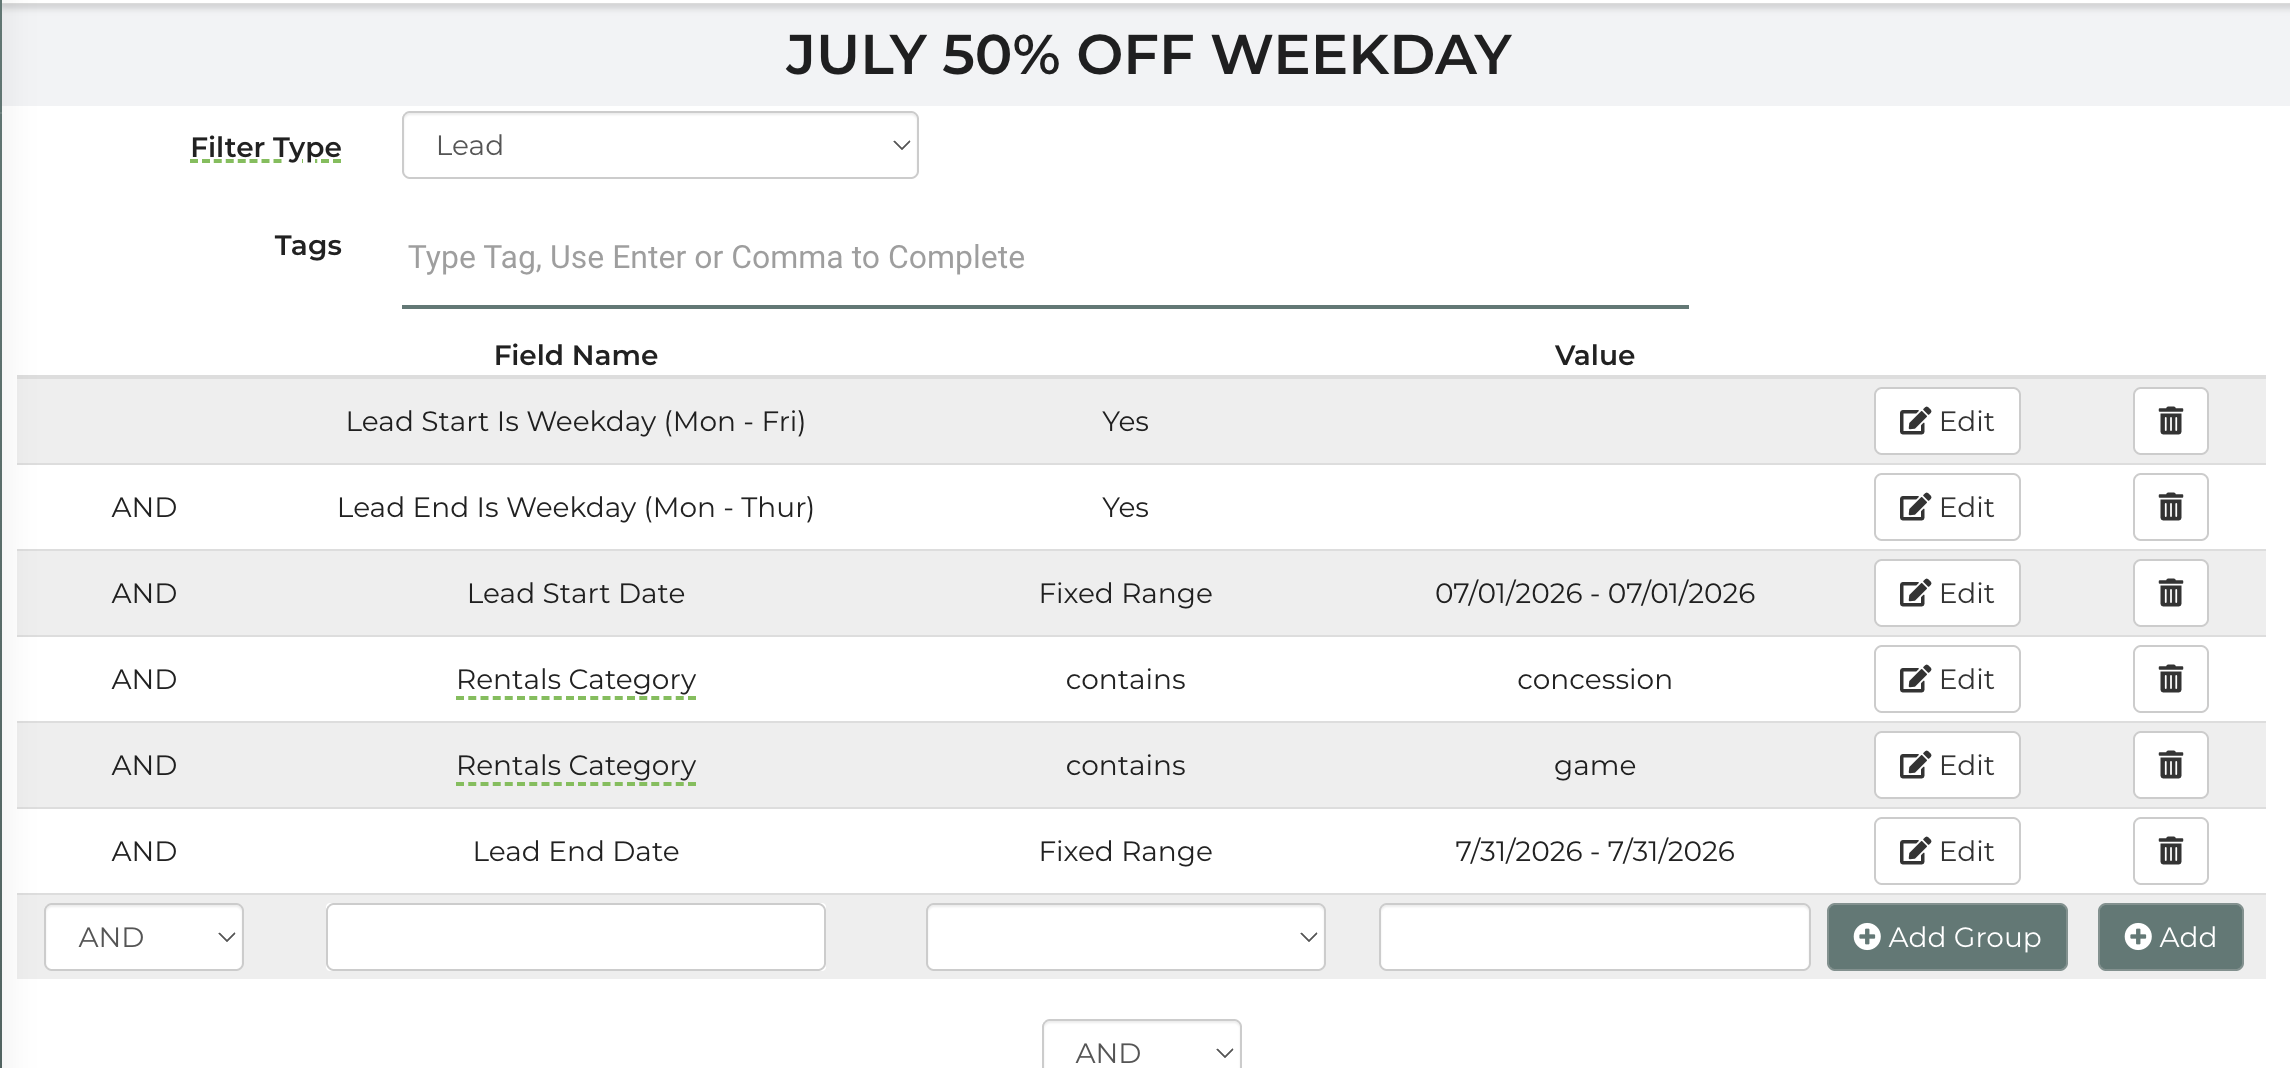2290x1068 pixels.
Task: Edit the game category filter
Action: (1947, 765)
